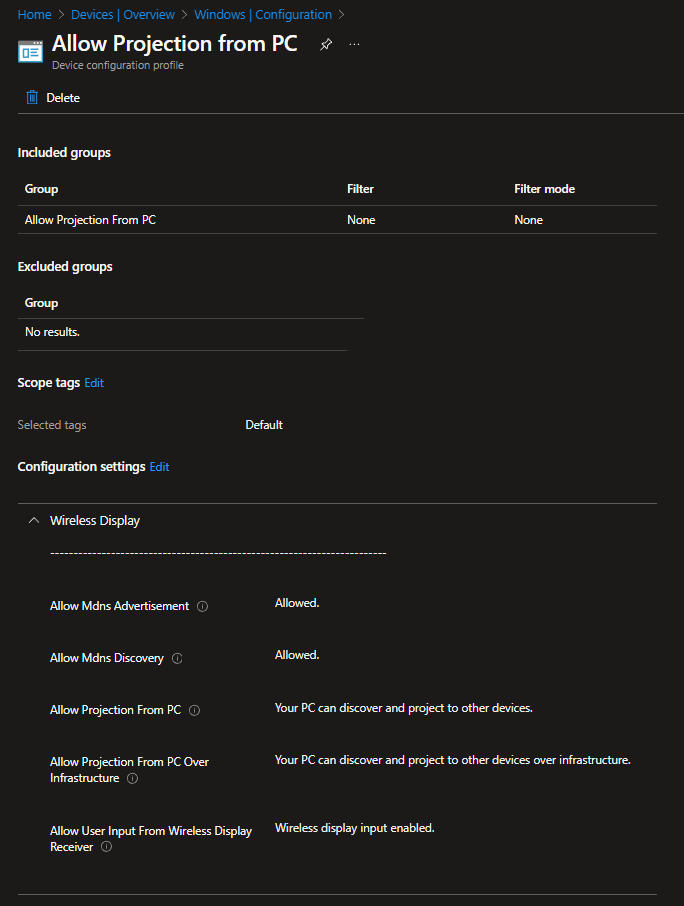Collapse the Wireless Display section

(x=34, y=521)
